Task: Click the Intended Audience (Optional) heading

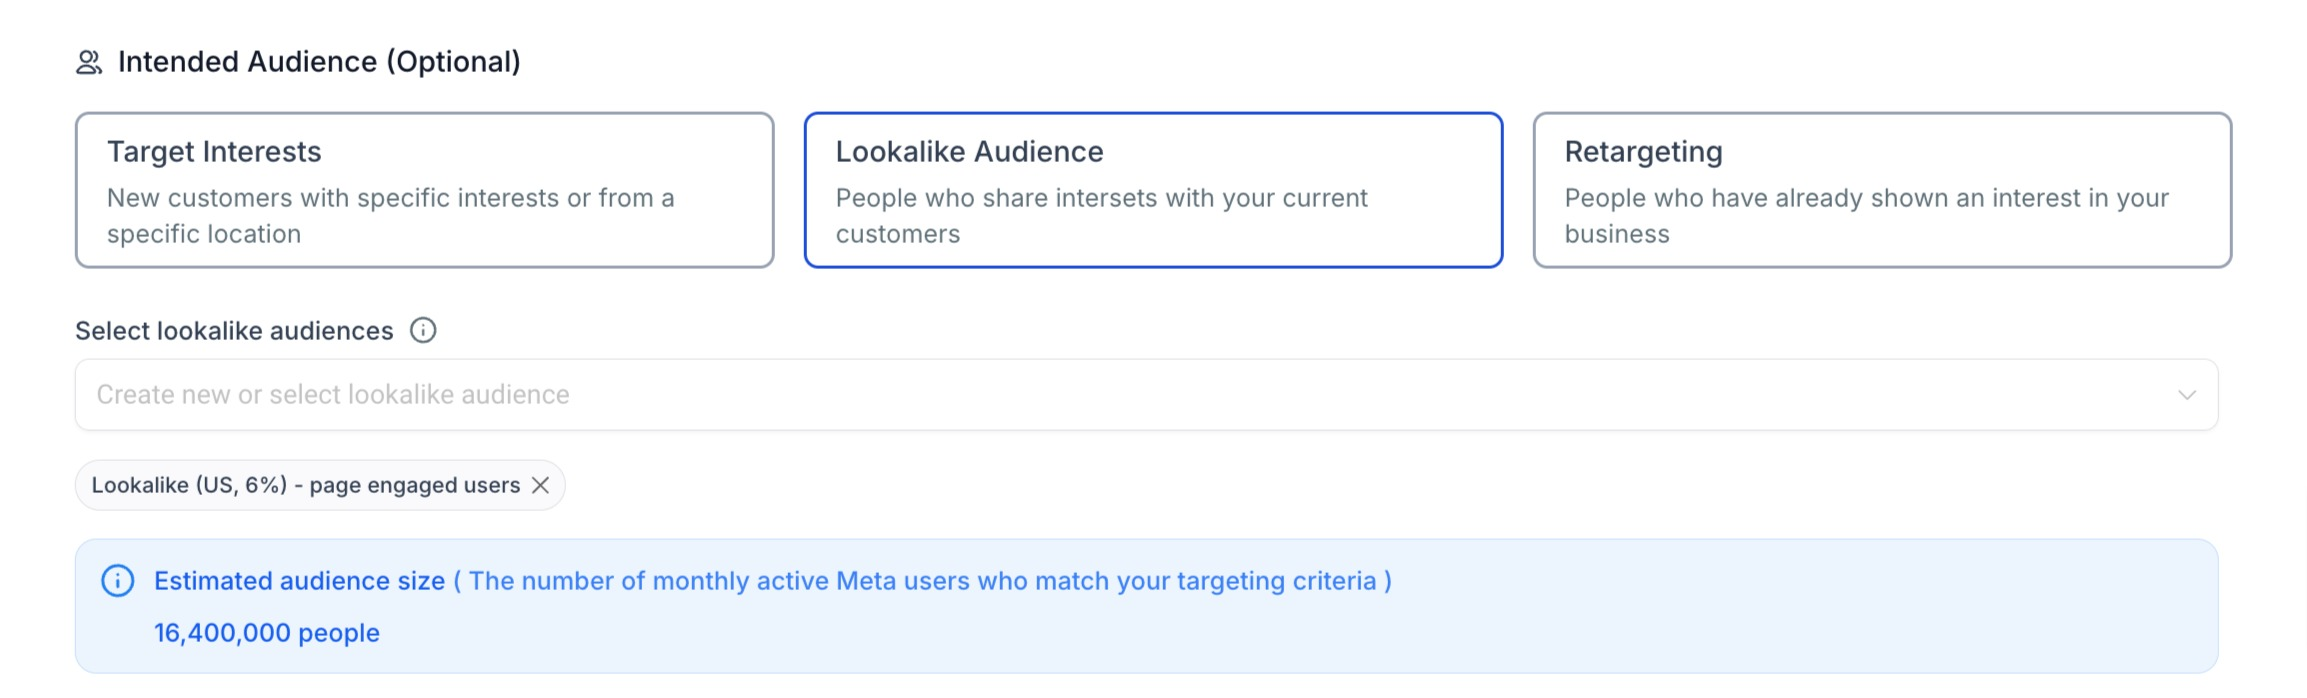Action: [319, 62]
